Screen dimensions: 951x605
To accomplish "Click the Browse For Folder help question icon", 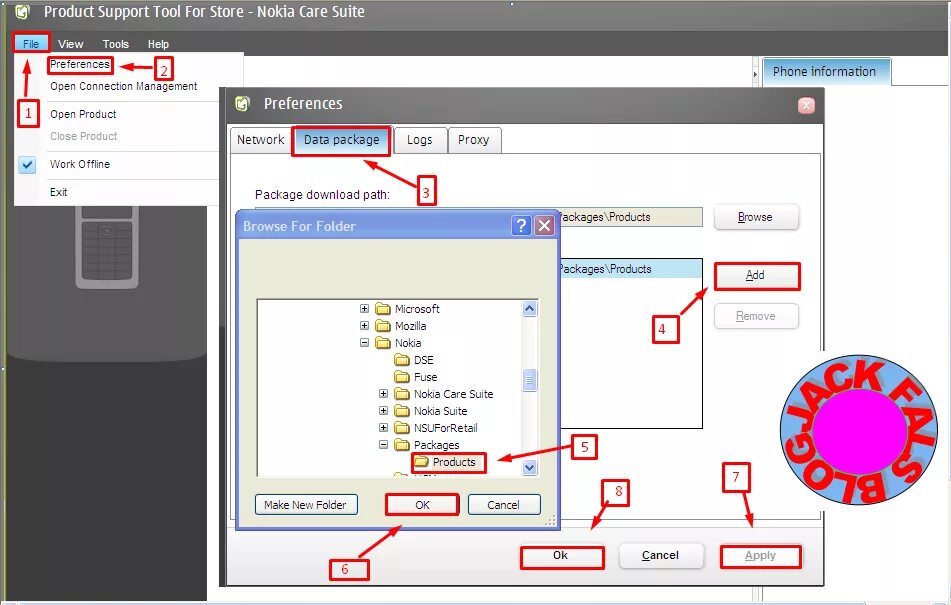I will click(521, 226).
